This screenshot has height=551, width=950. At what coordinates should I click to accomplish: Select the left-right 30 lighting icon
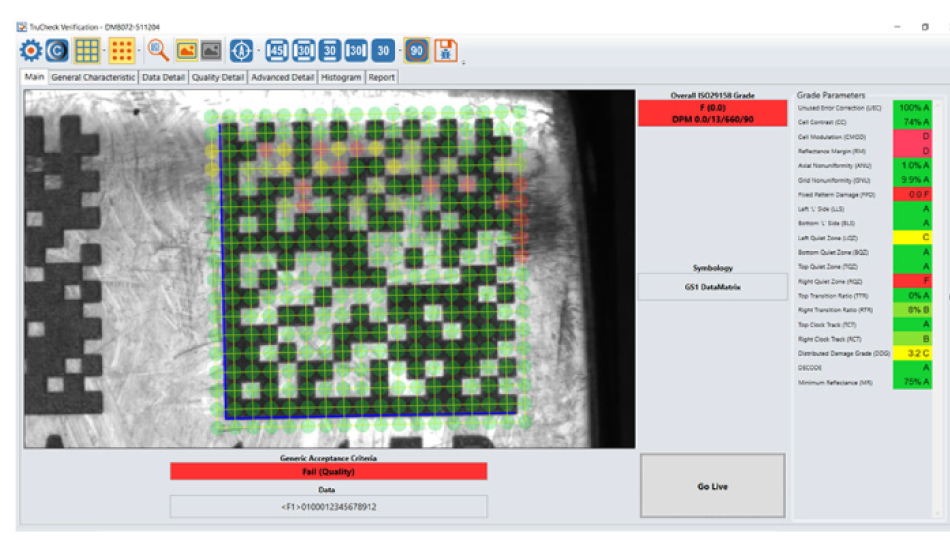tap(356, 50)
